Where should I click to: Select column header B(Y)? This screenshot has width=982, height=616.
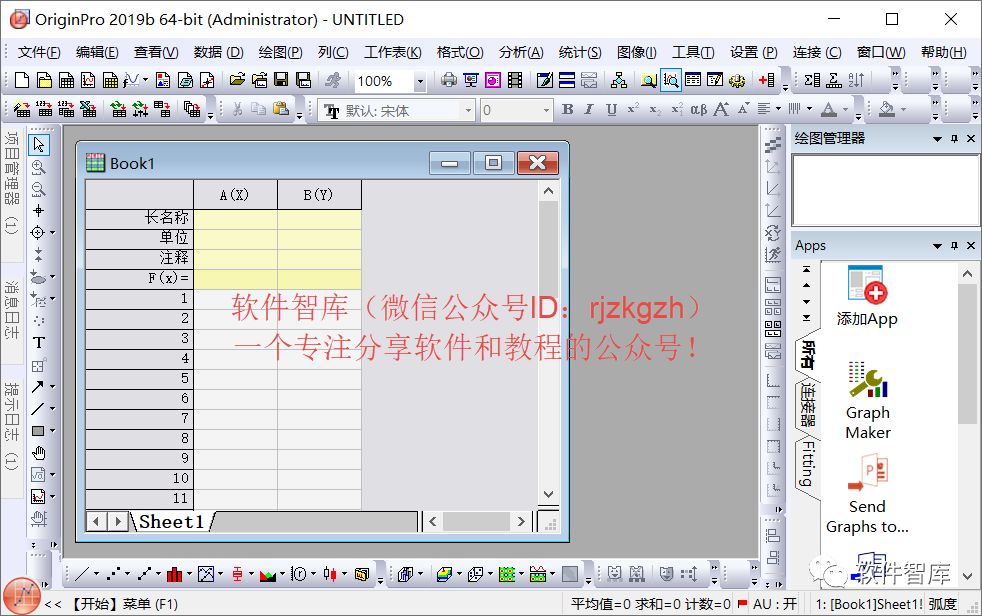(x=319, y=195)
